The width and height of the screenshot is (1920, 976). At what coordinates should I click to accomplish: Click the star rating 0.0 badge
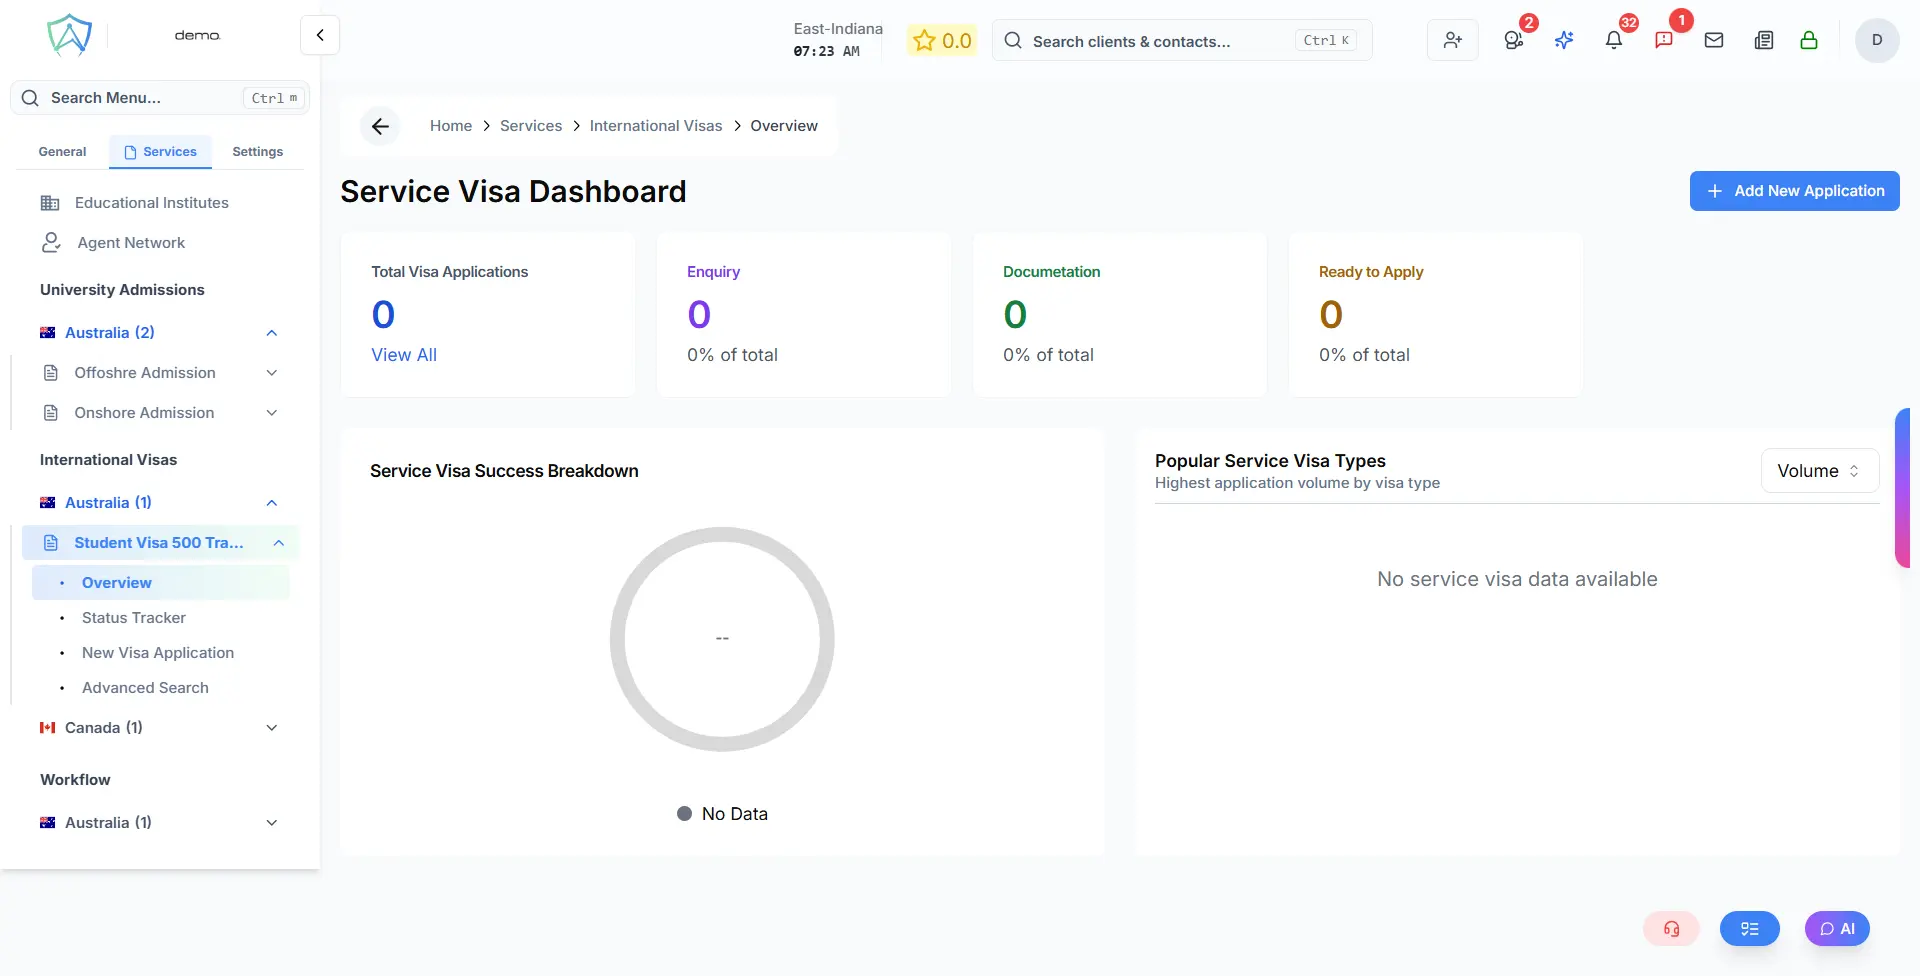pos(941,41)
